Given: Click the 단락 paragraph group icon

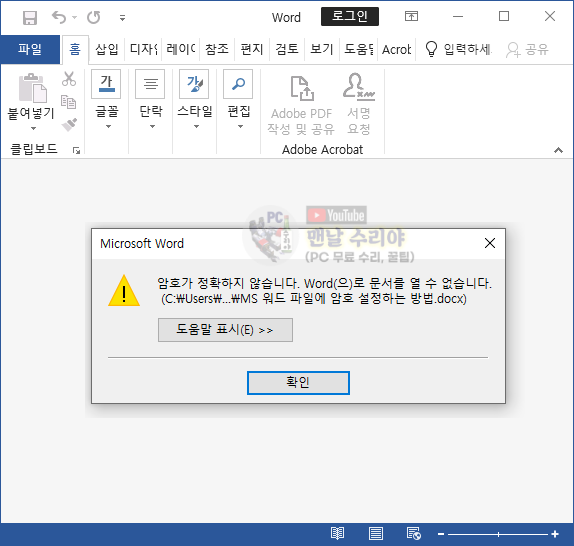Looking at the screenshot, I should pos(150,84).
